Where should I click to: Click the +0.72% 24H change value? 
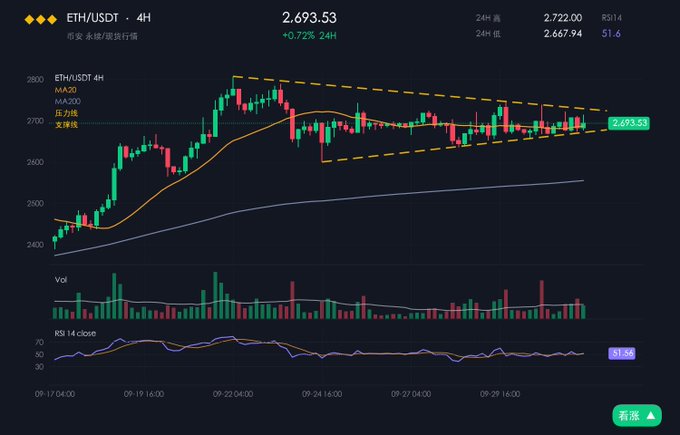(309, 36)
